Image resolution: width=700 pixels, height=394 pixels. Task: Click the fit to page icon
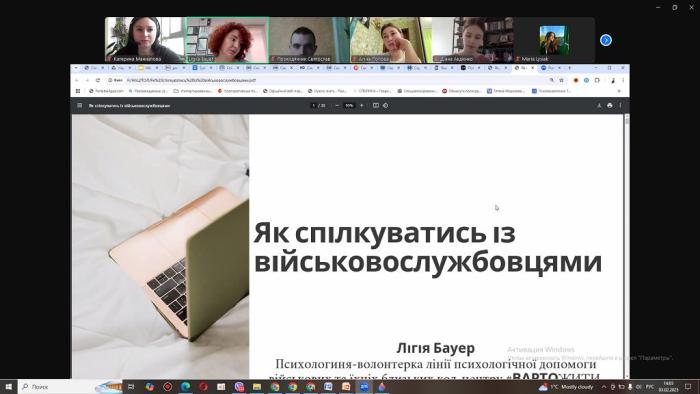point(376,106)
